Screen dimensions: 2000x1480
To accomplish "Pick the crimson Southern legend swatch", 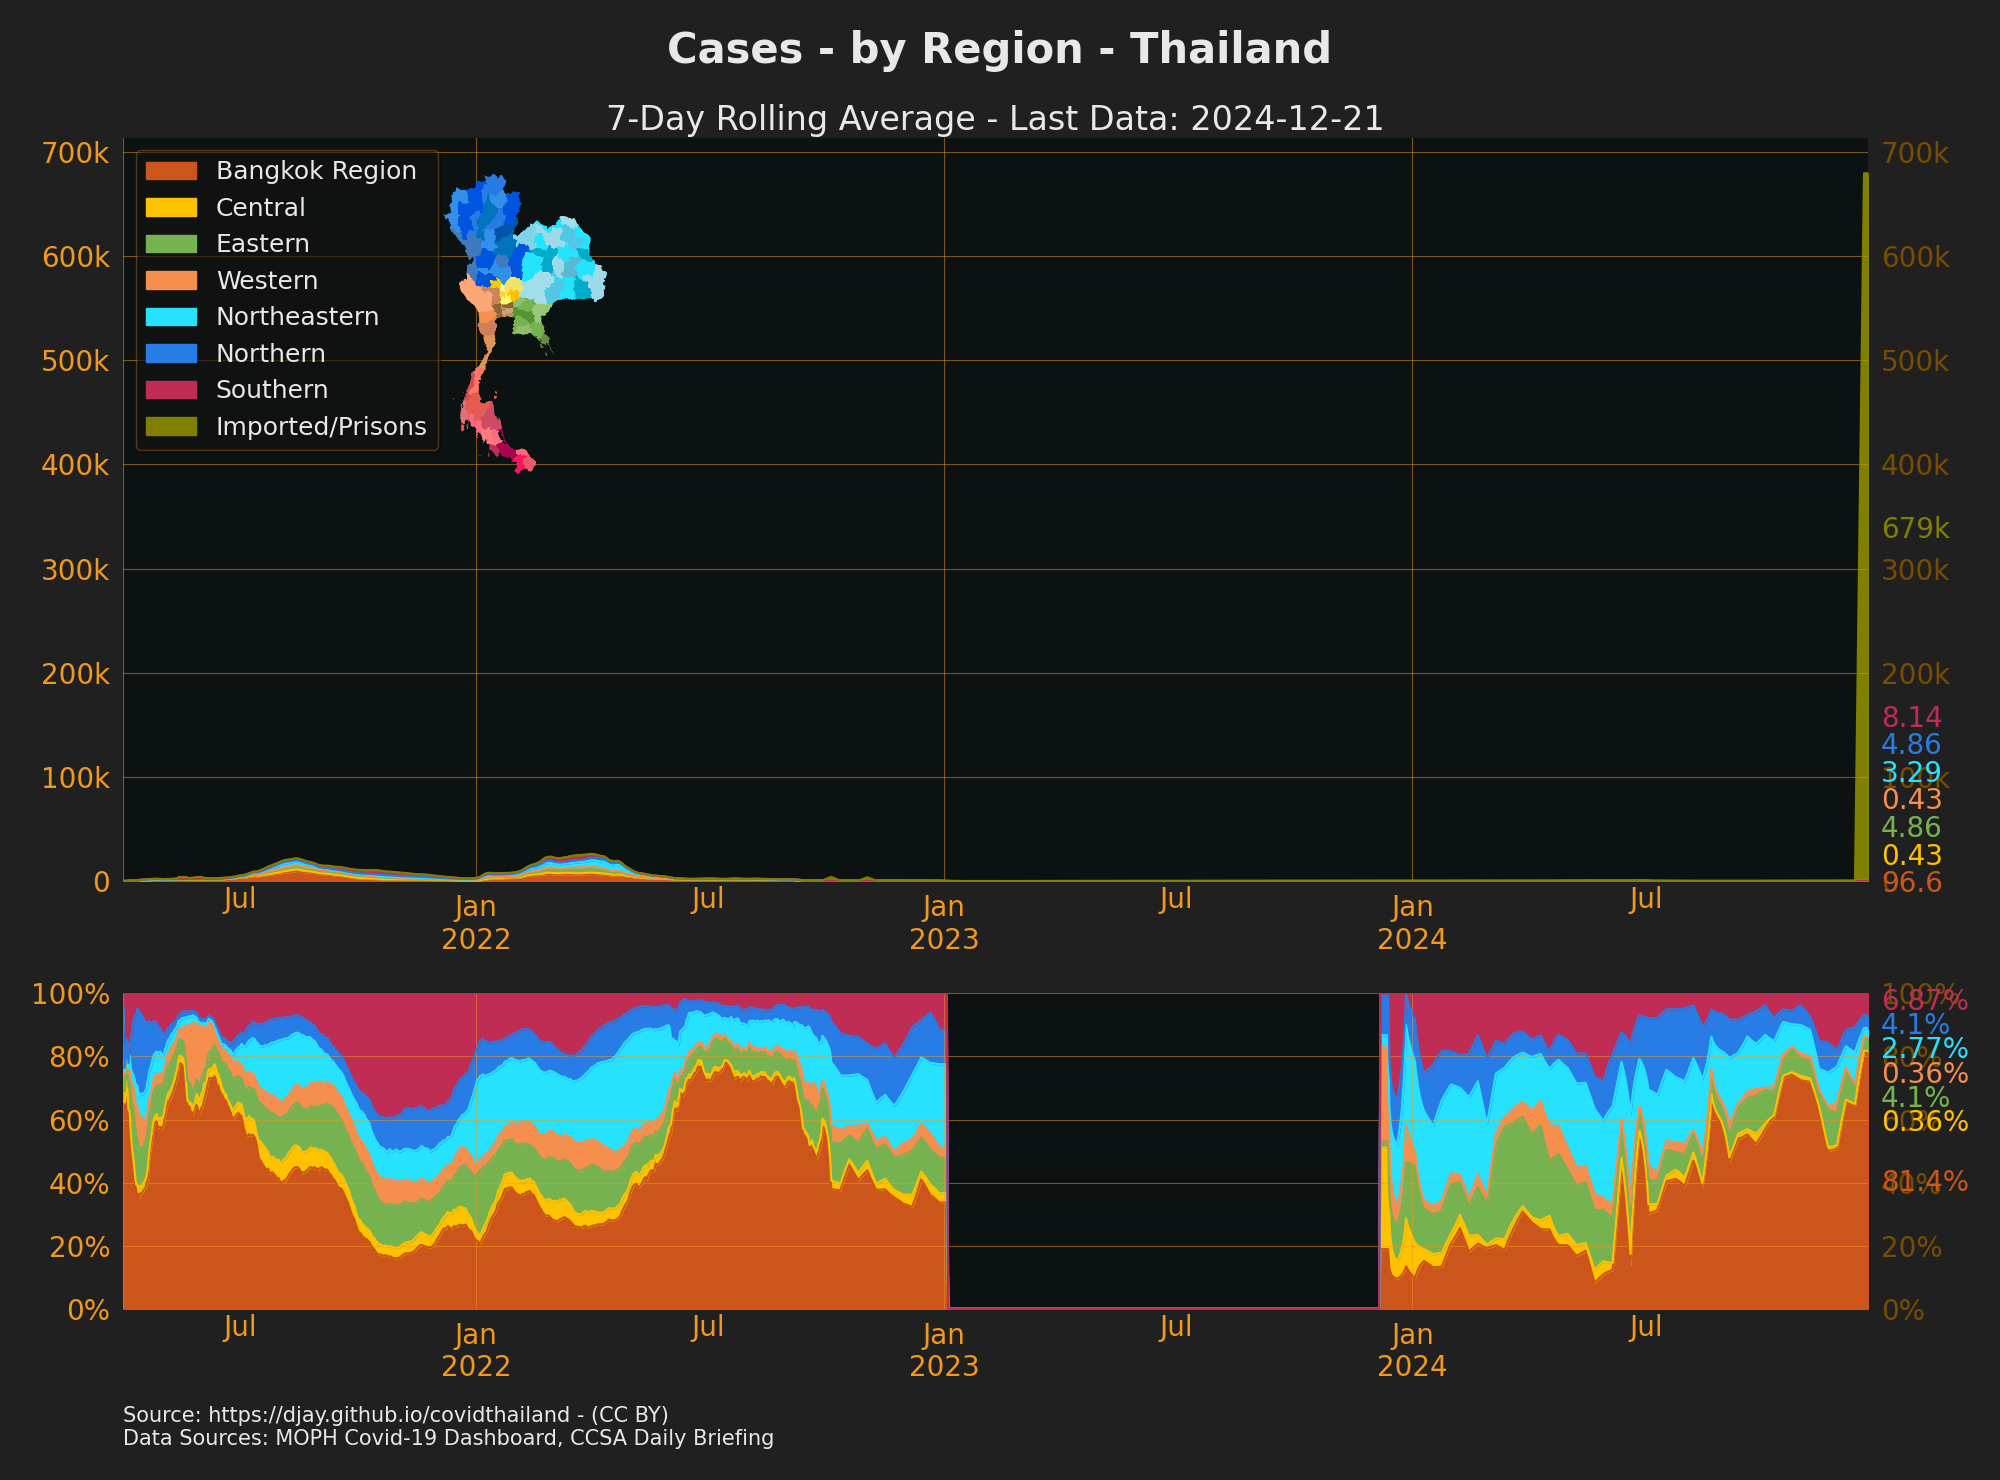I will tap(171, 390).
